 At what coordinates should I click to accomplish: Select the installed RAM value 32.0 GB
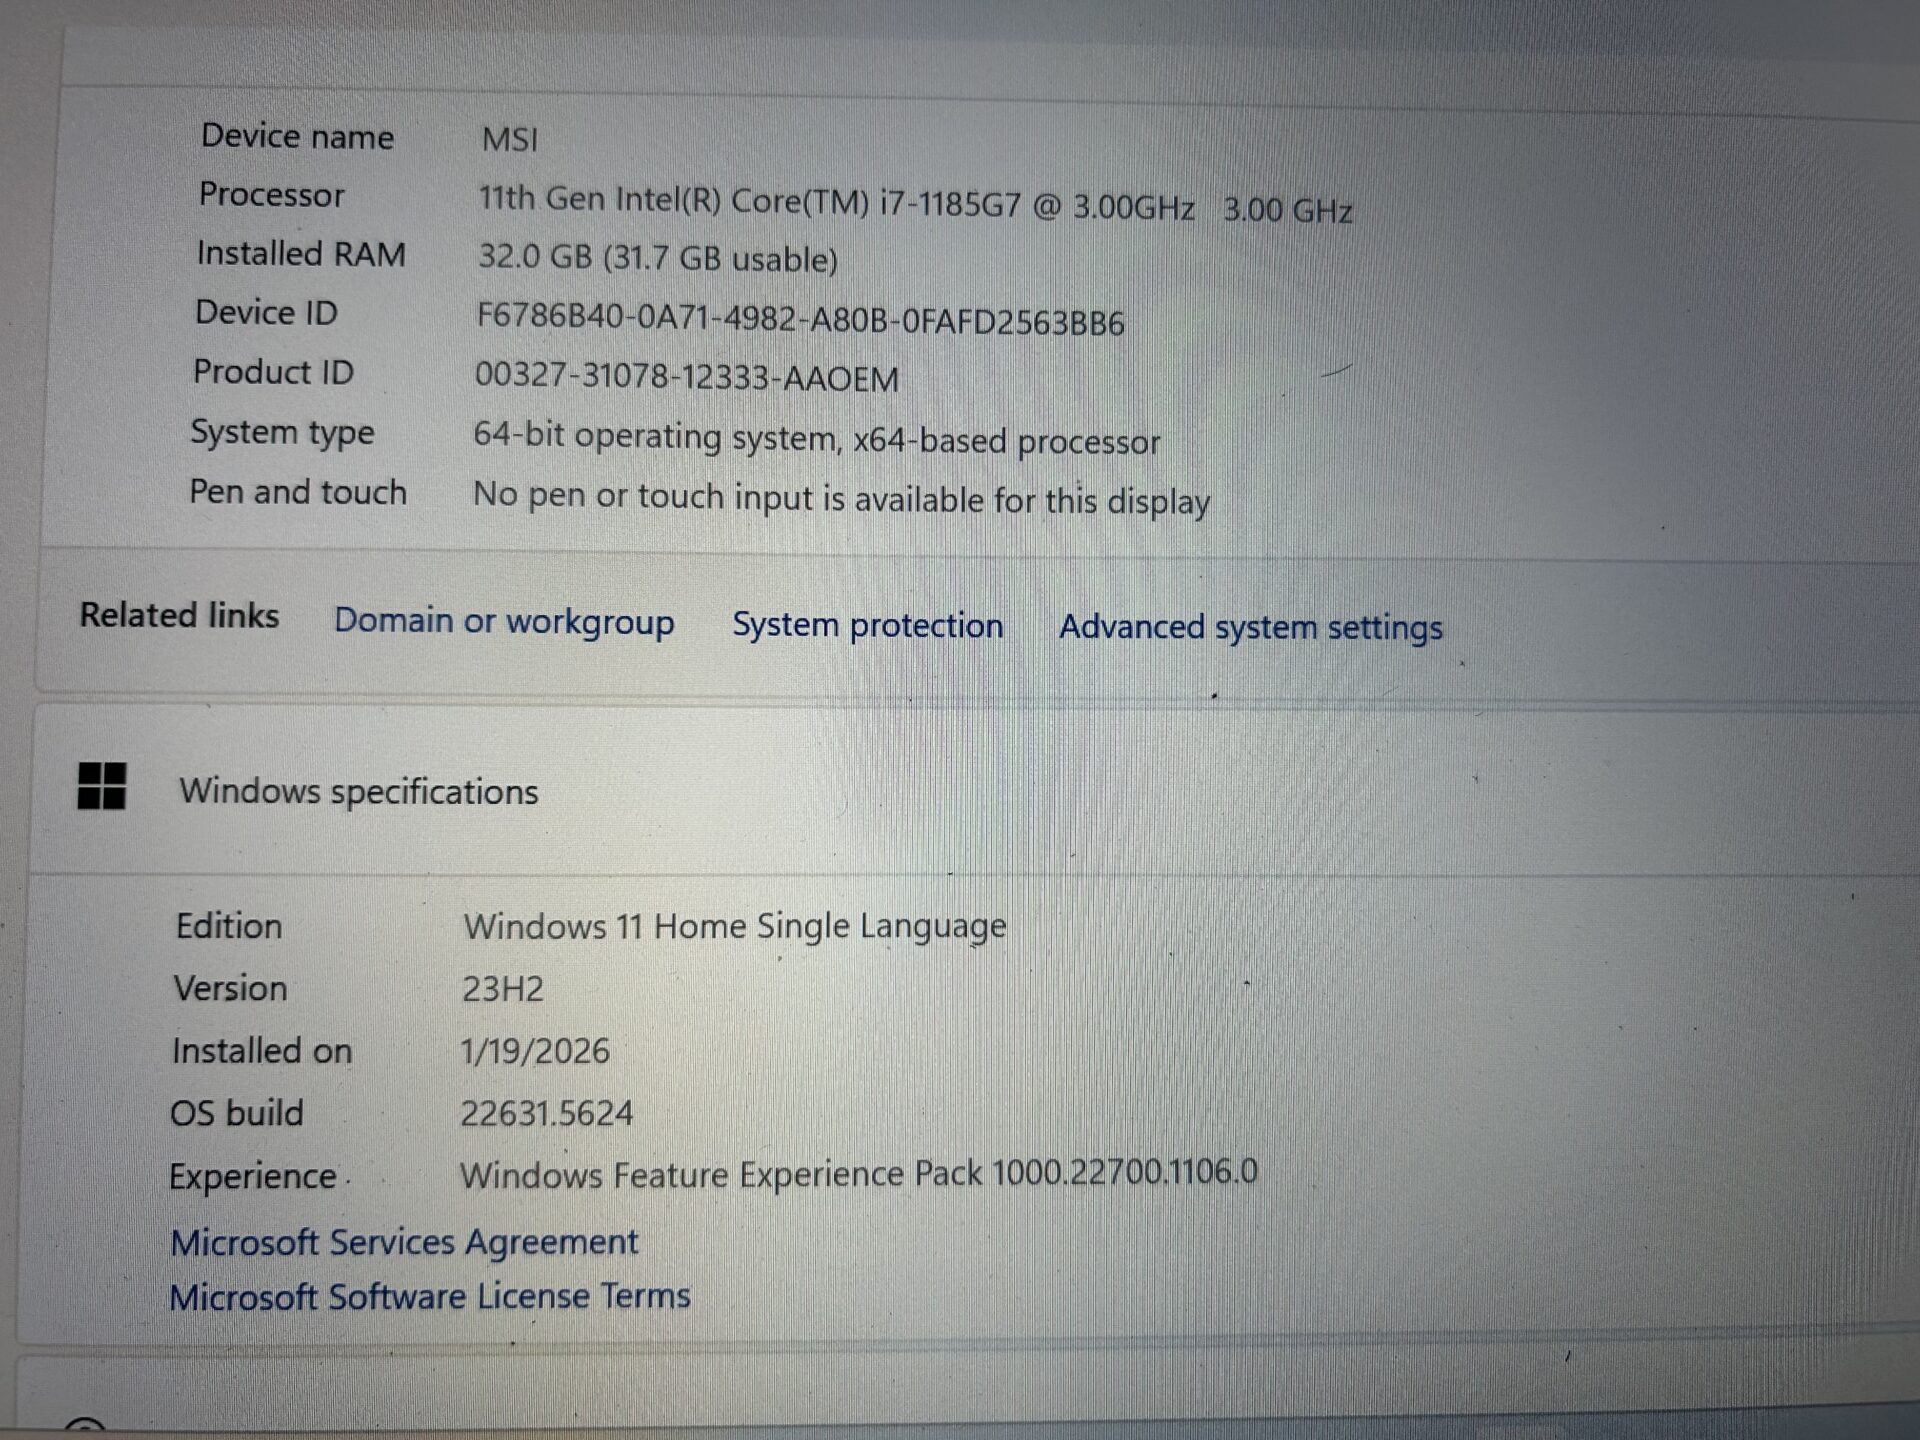point(535,256)
